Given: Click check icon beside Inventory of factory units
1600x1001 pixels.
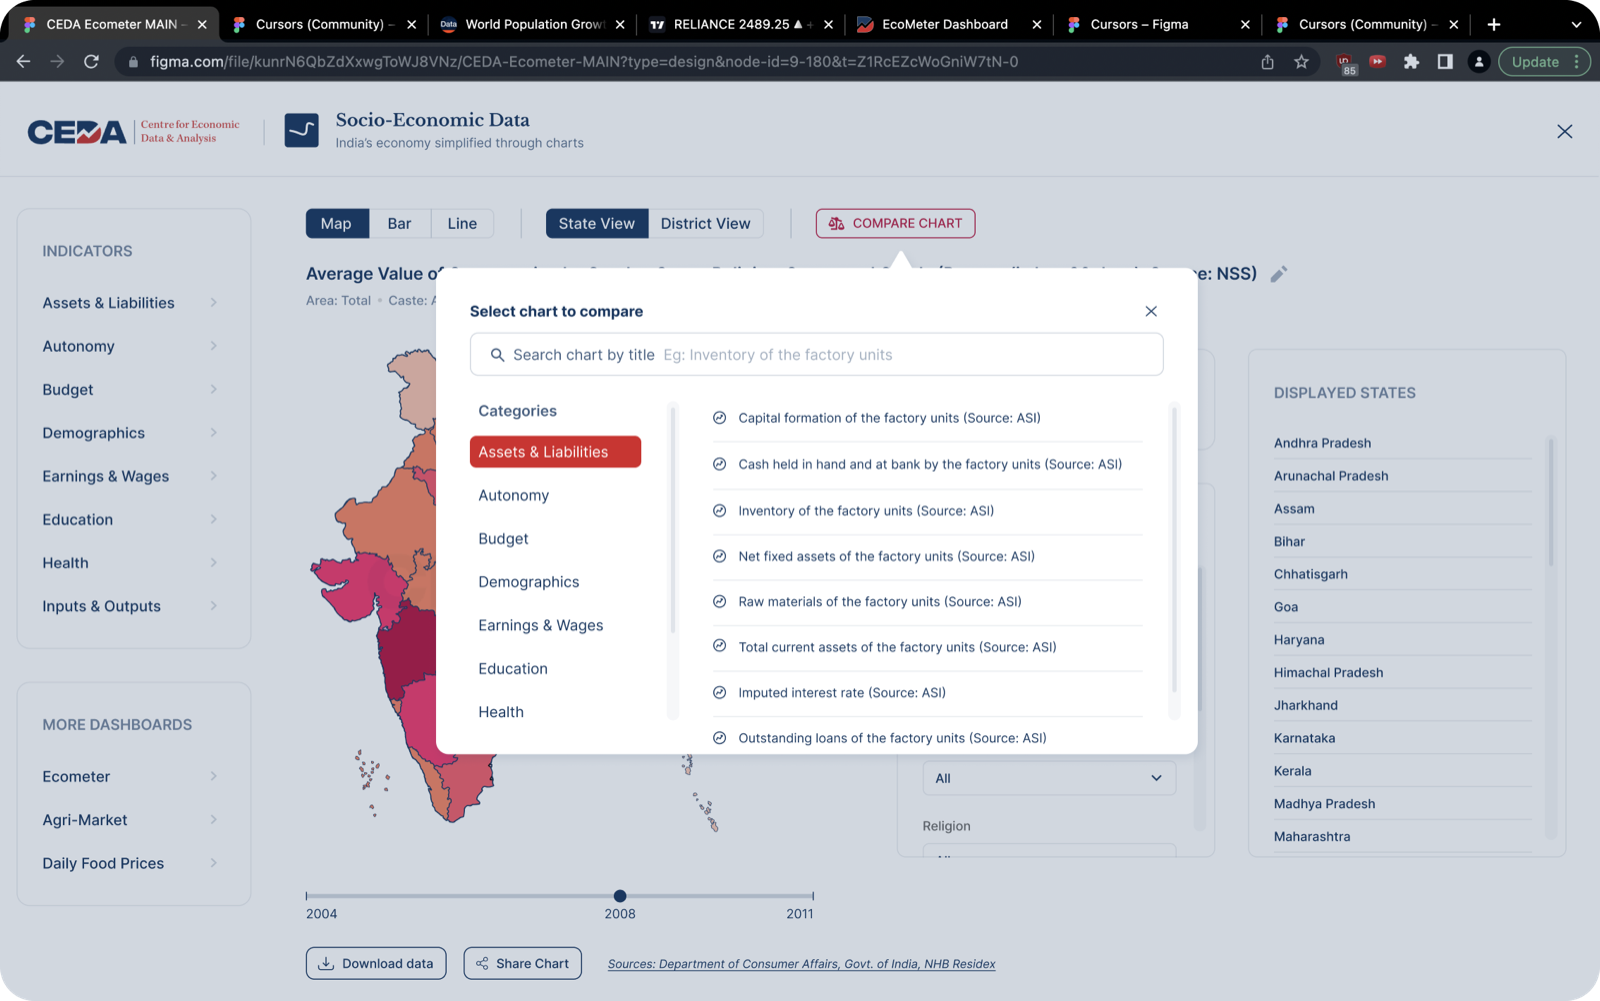Looking at the screenshot, I should click(x=719, y=510).
